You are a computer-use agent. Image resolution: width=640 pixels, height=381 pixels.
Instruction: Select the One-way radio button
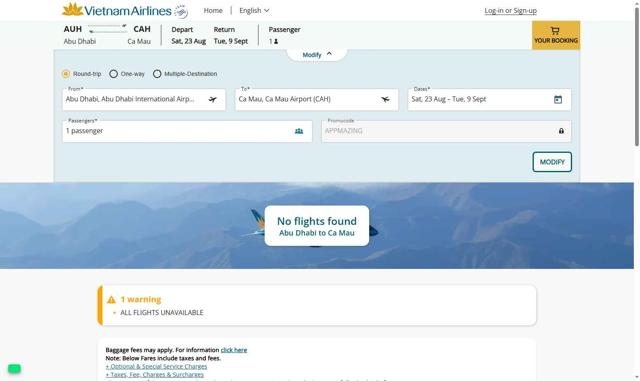tap(113, 74)
